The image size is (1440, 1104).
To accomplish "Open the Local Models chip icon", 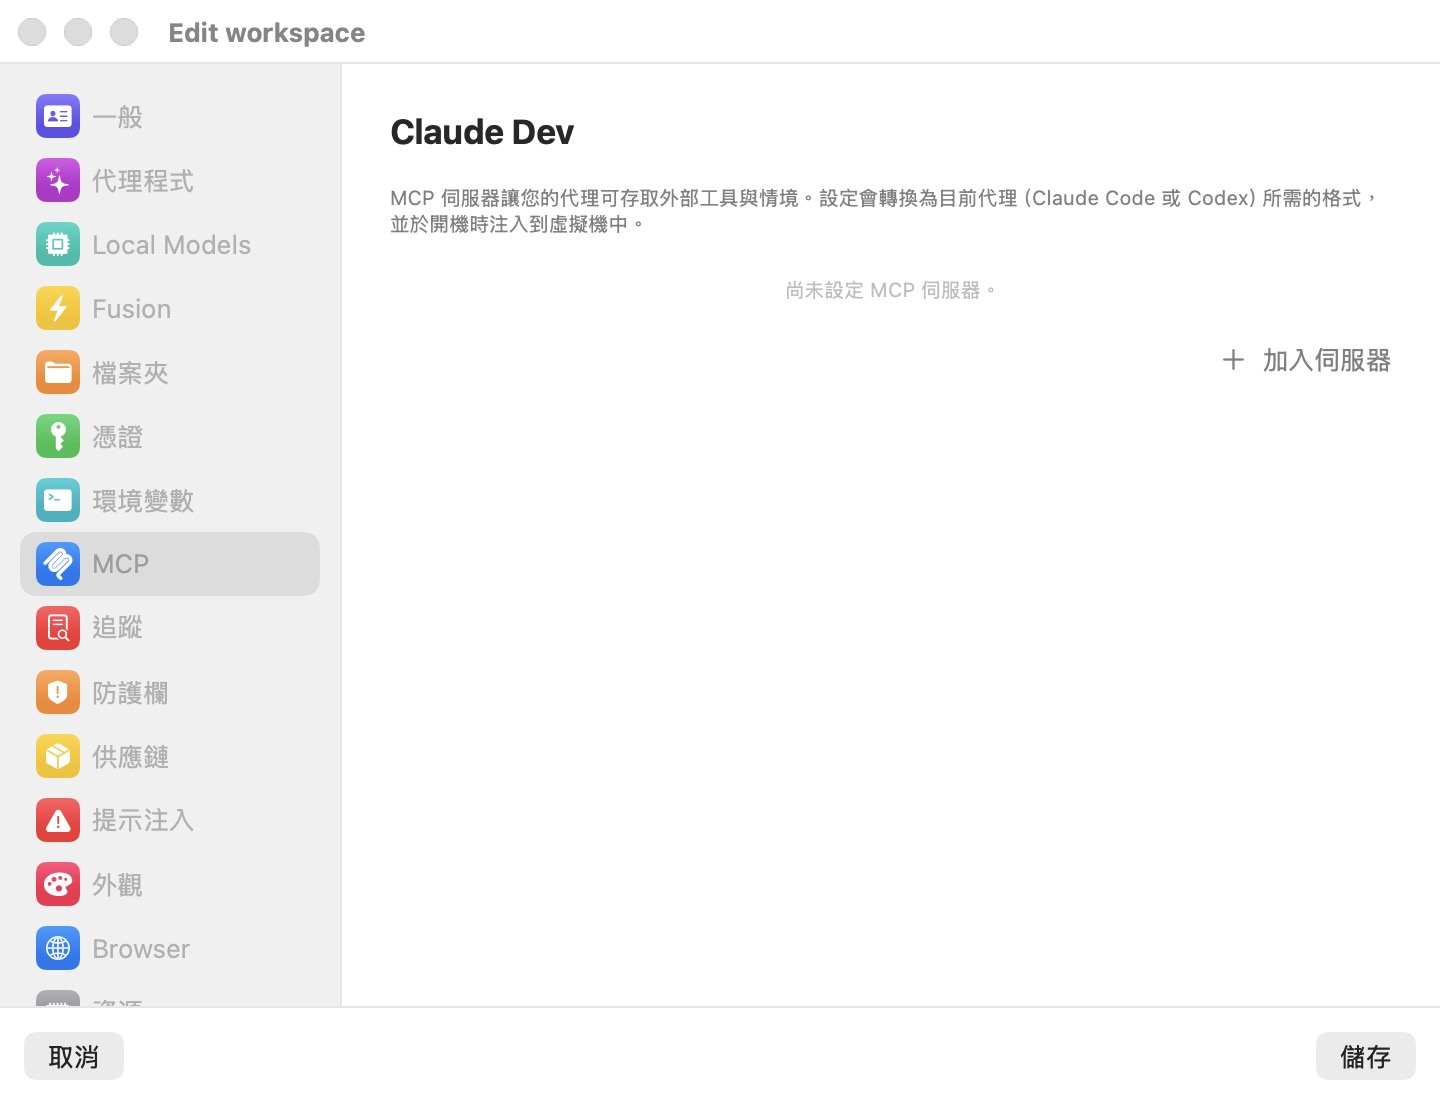I will (x=58, y=244).
